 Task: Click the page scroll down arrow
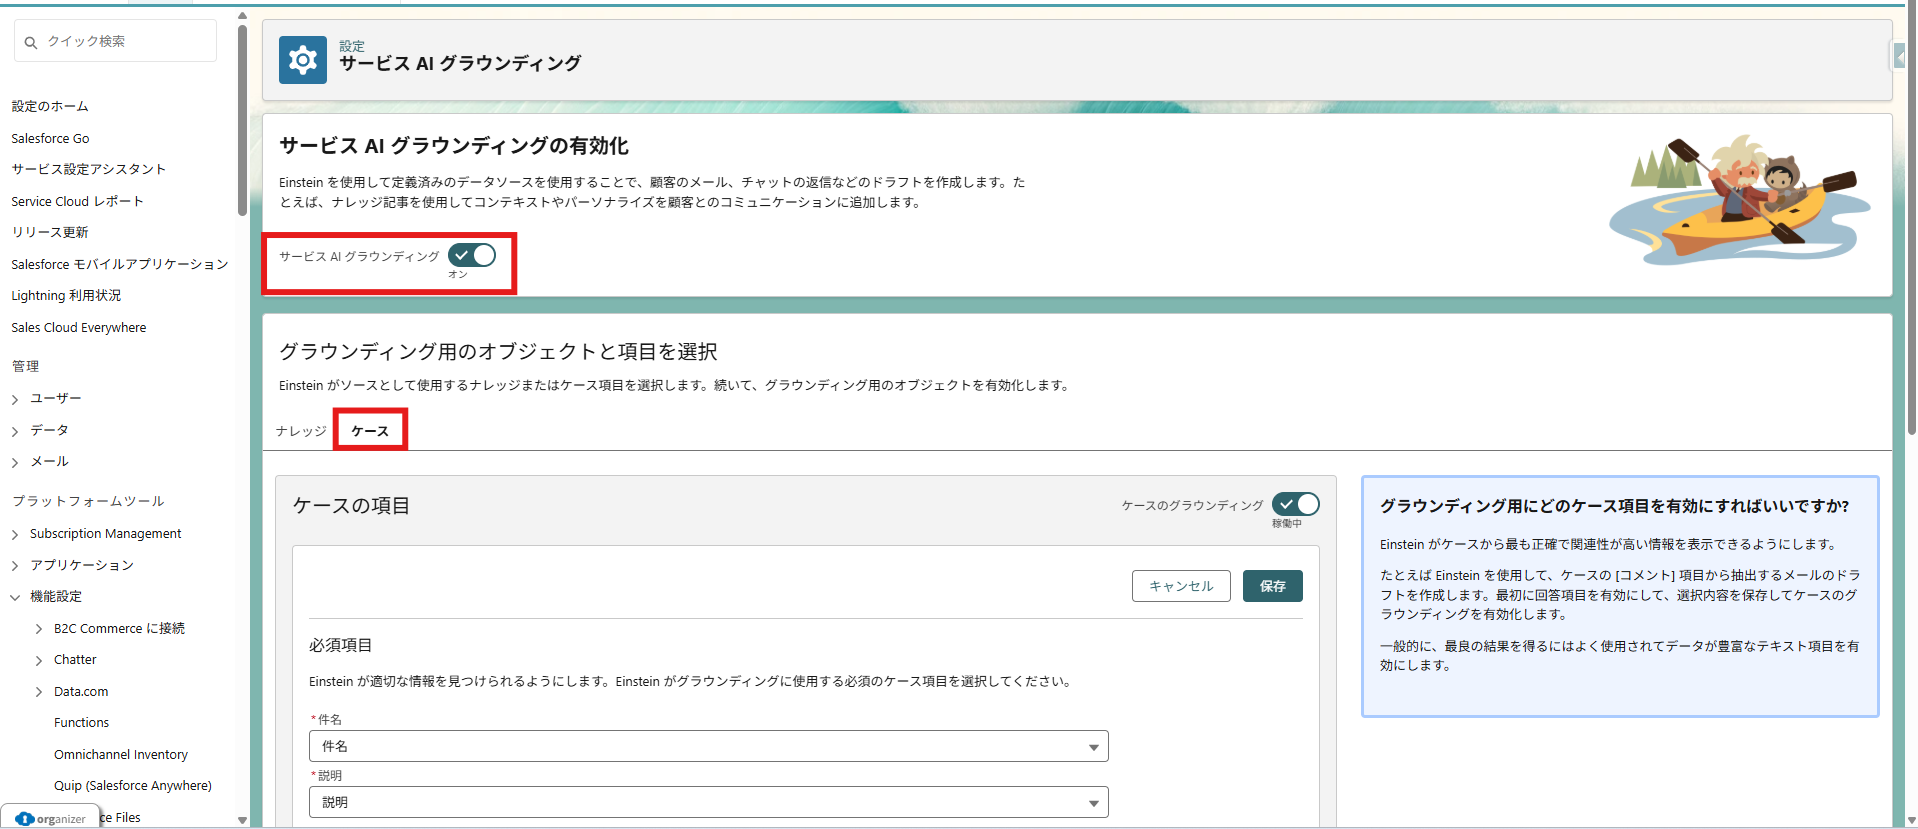[1911, 820]
